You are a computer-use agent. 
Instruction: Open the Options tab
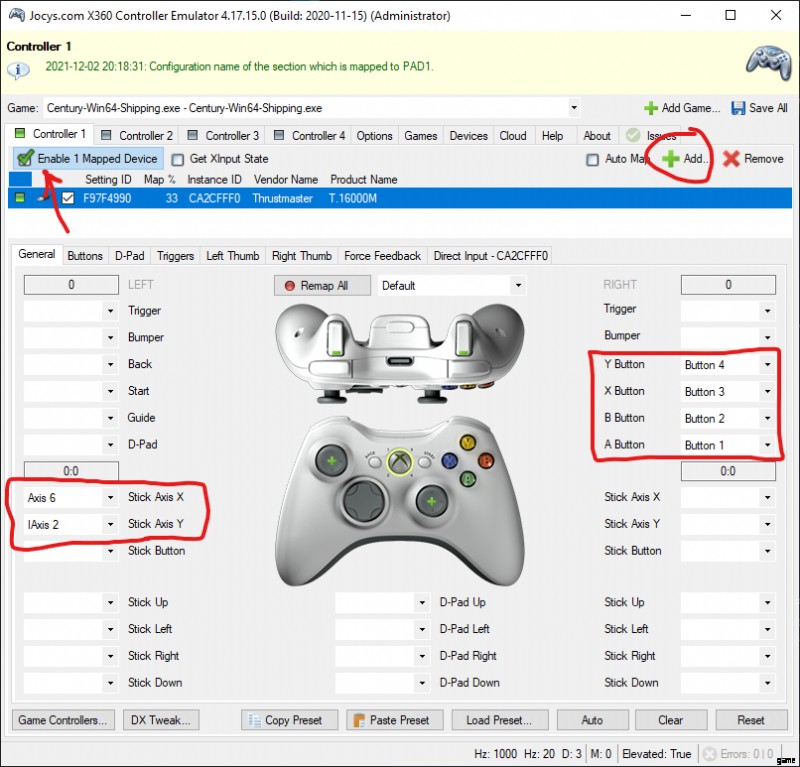click(x=374, y=136)
